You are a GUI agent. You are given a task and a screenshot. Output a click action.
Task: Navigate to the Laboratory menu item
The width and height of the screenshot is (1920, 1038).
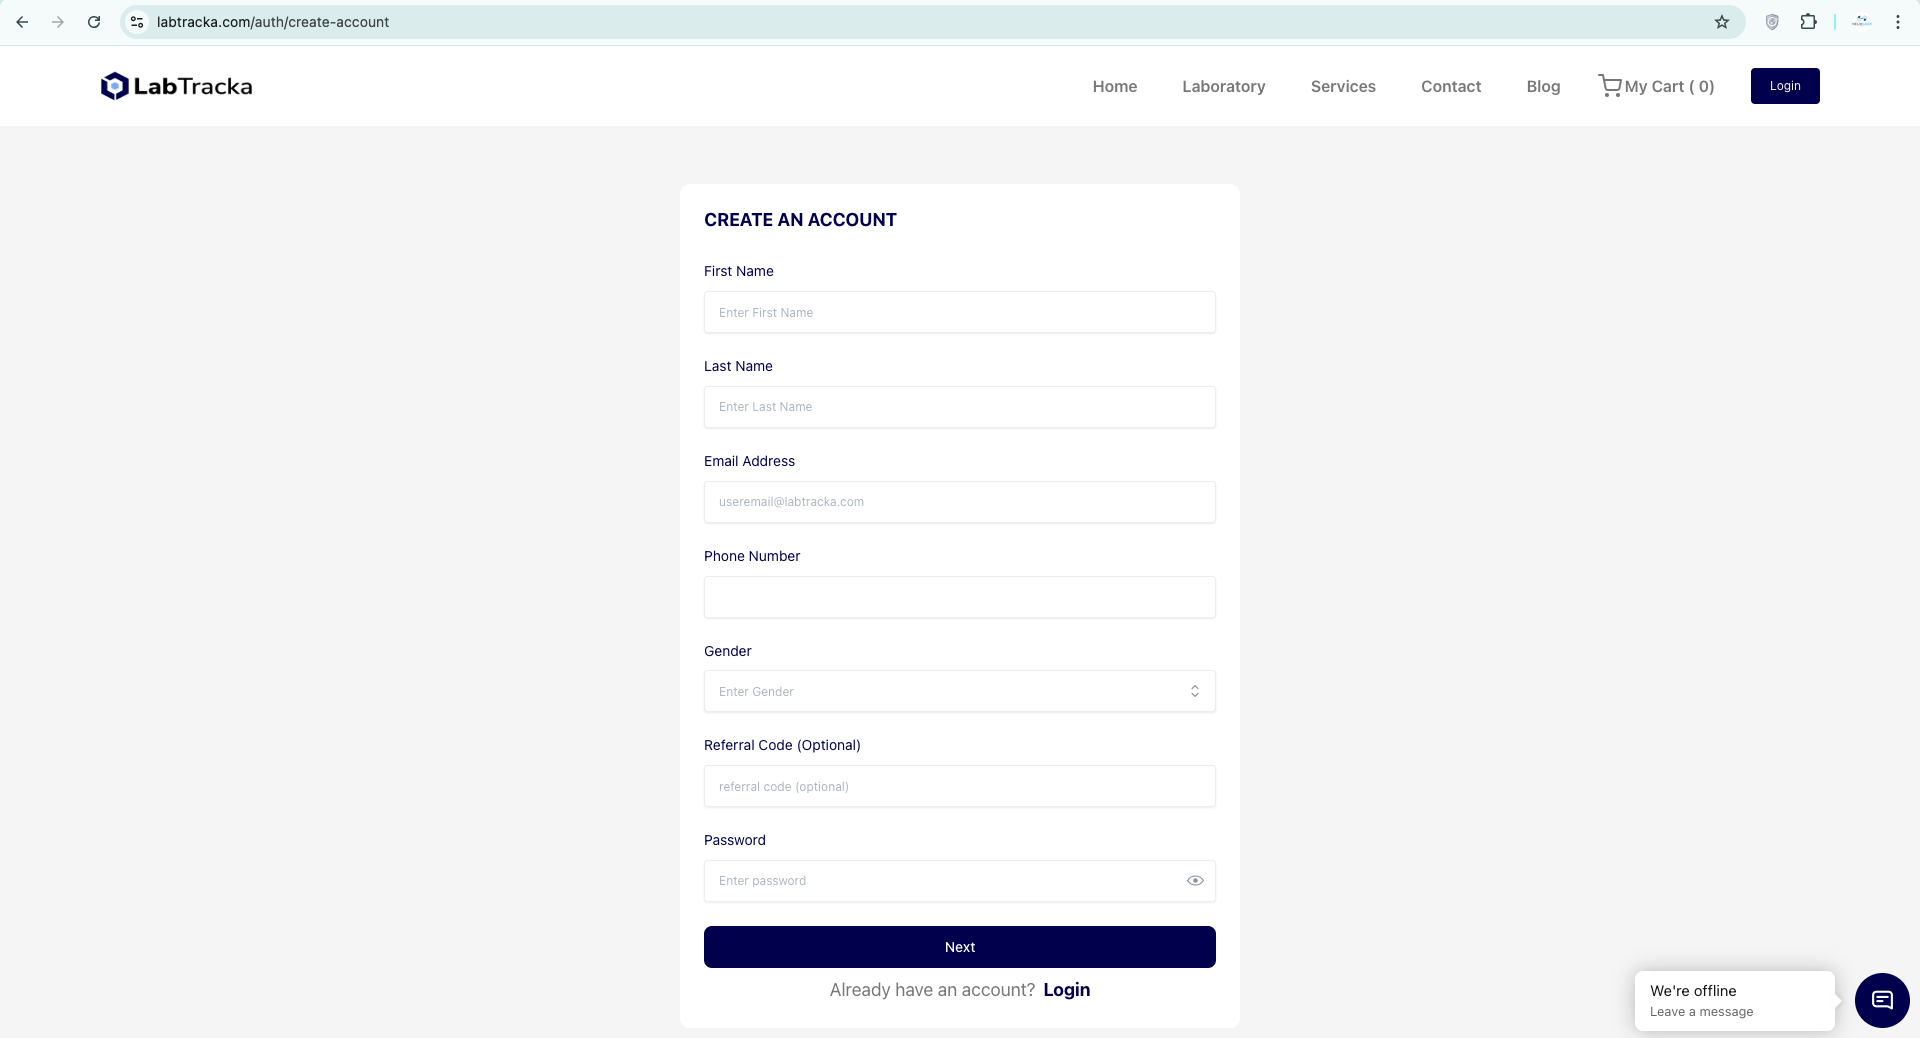tap(1223, 86)
